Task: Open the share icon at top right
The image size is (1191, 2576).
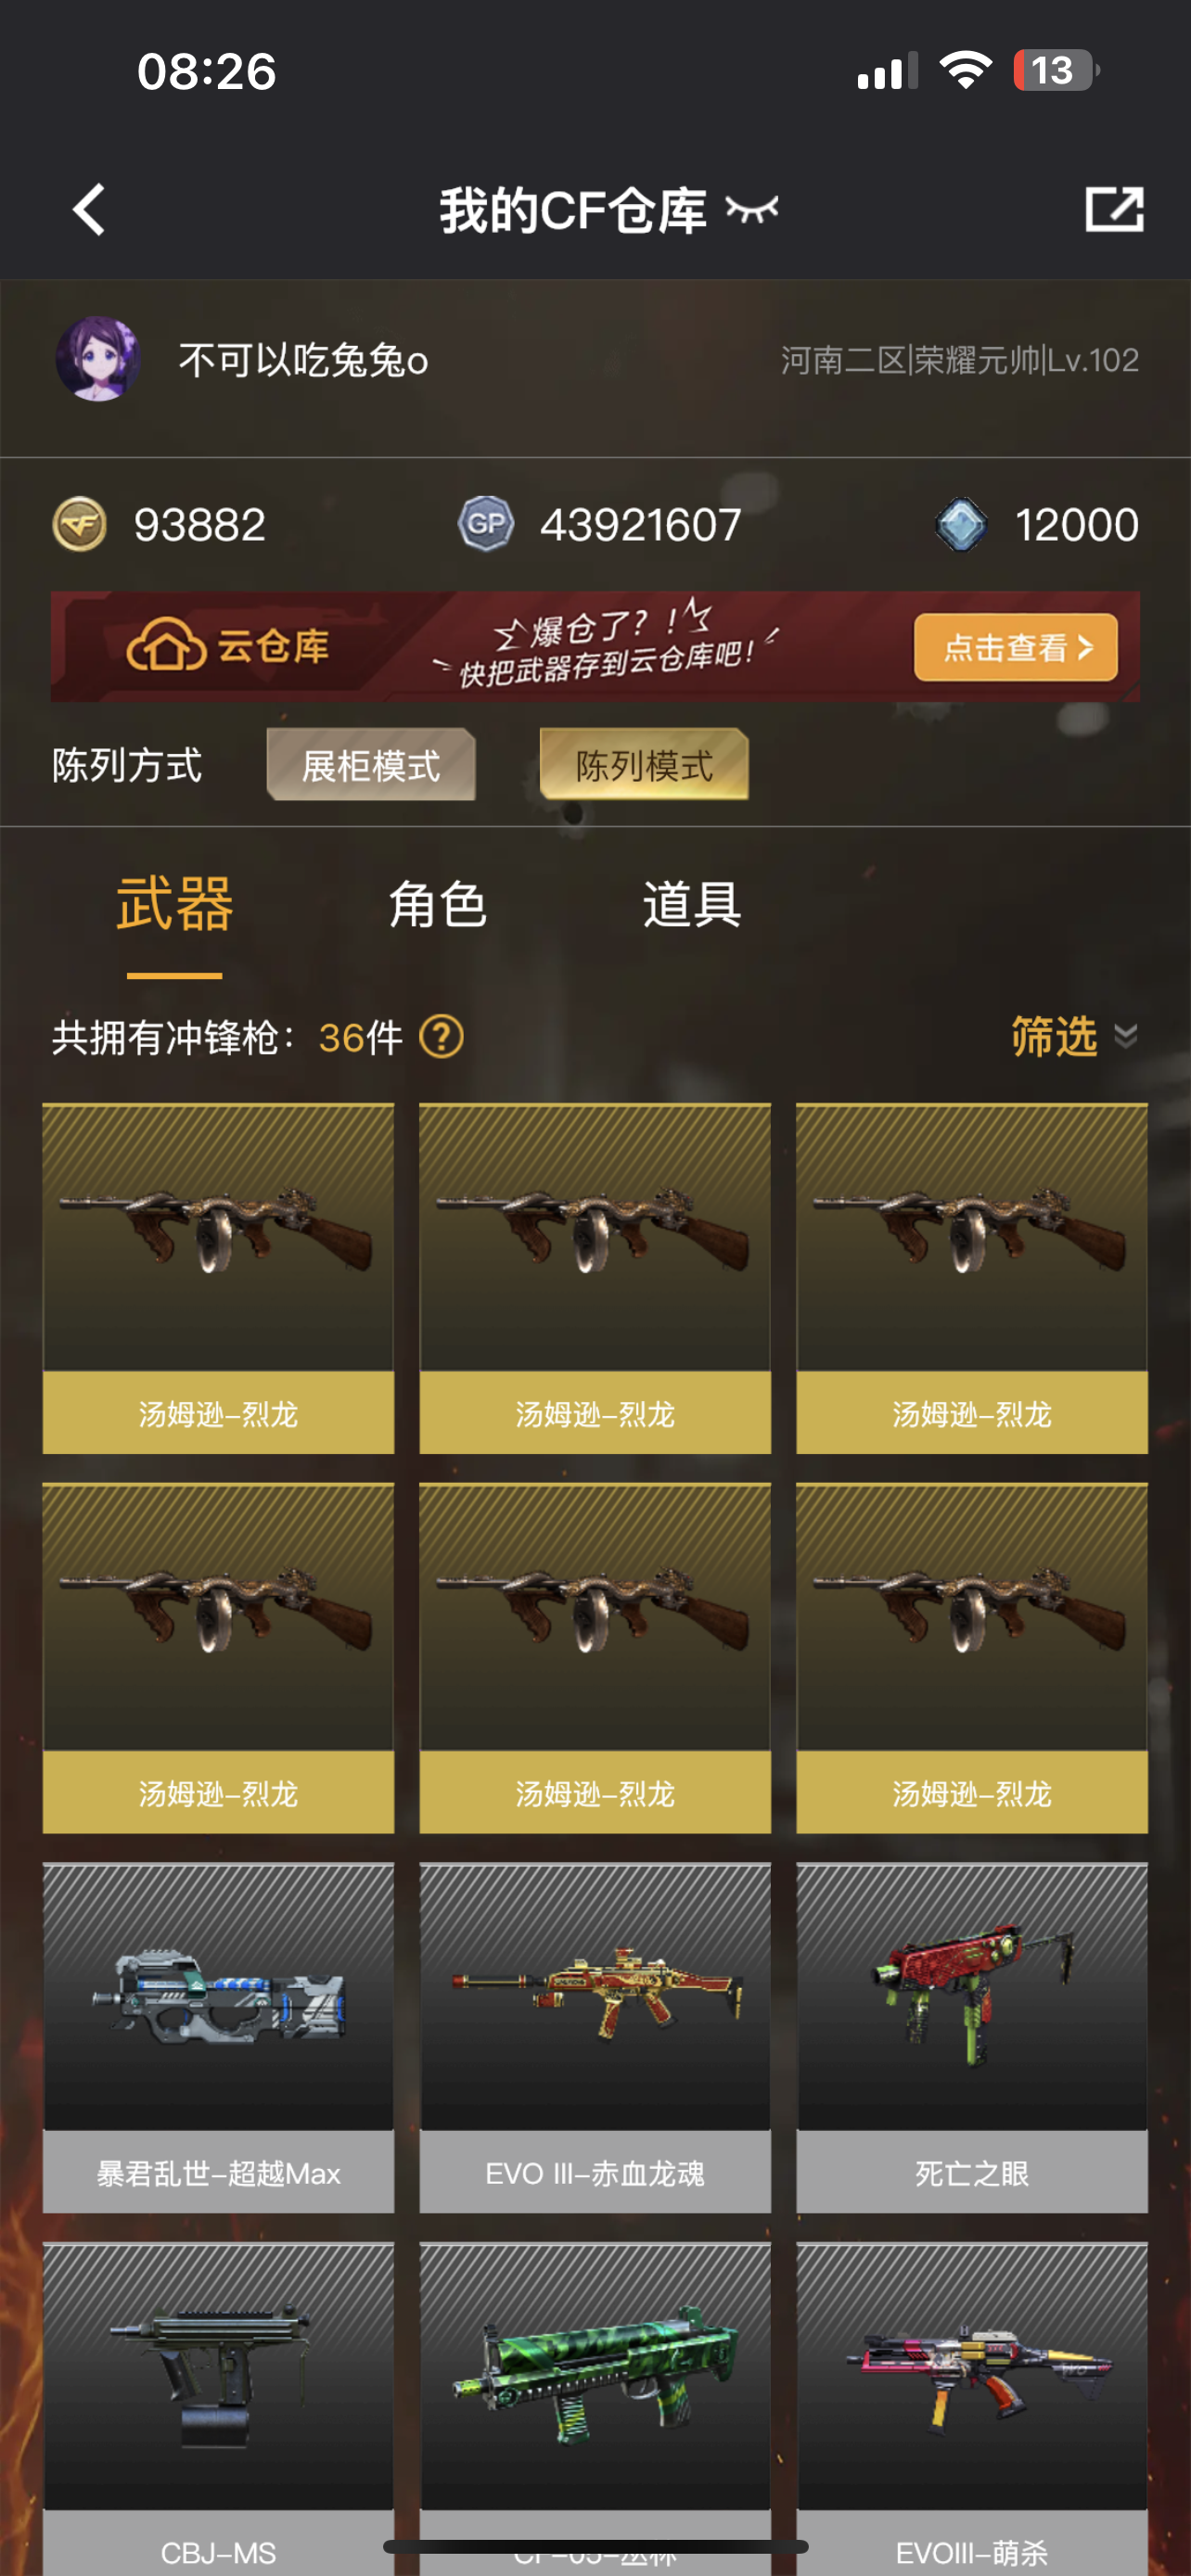Action: (1114, 210)
